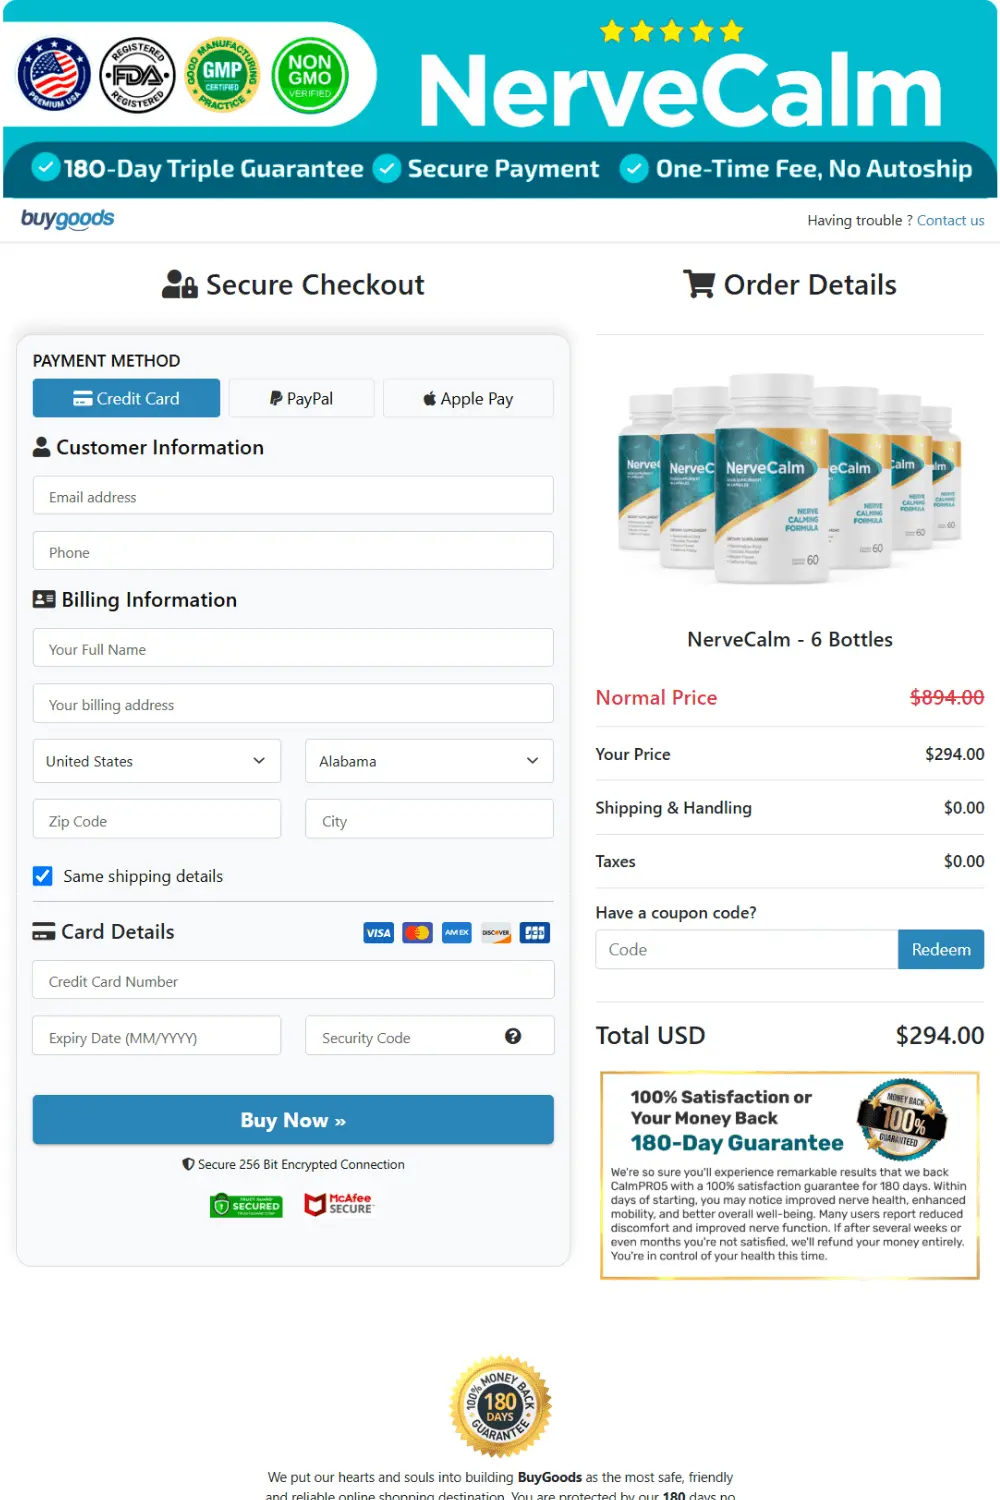This screenshot has width=1000, height=1500.
Task: Click the Visa card icon
Action: [378, 932]
